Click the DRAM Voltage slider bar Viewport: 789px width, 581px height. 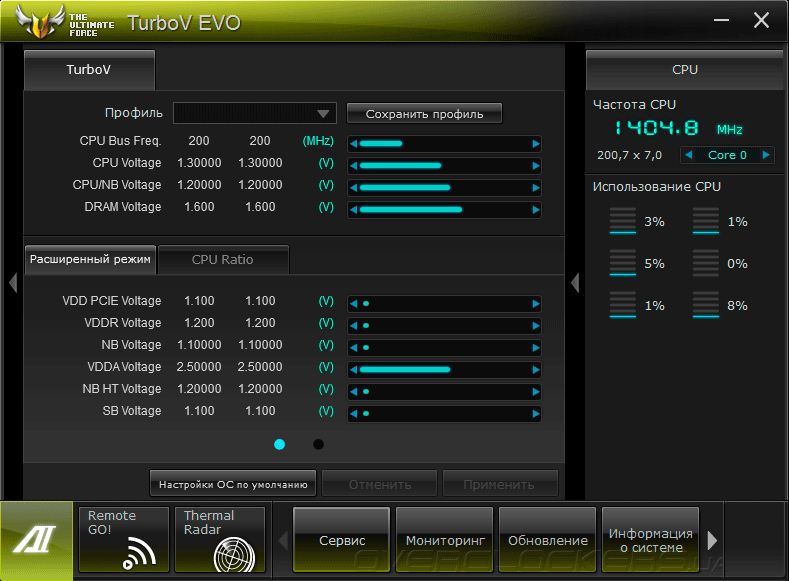tap(445, 210)
